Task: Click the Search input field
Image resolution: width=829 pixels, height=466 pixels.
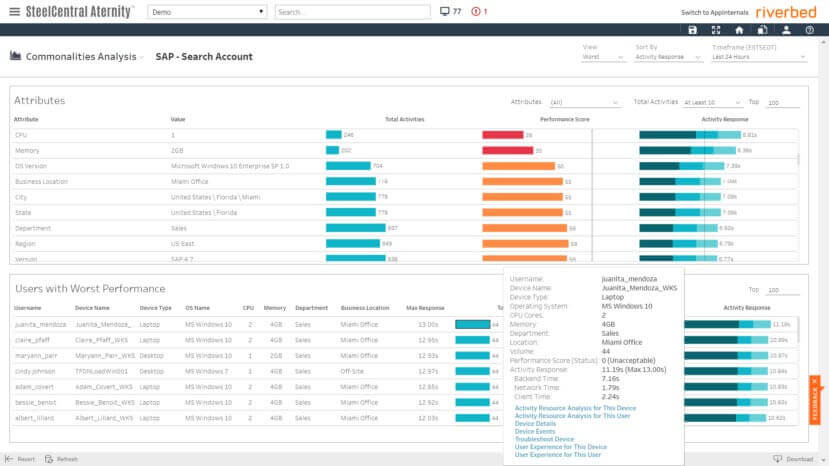Action: (x=353, y=12)
